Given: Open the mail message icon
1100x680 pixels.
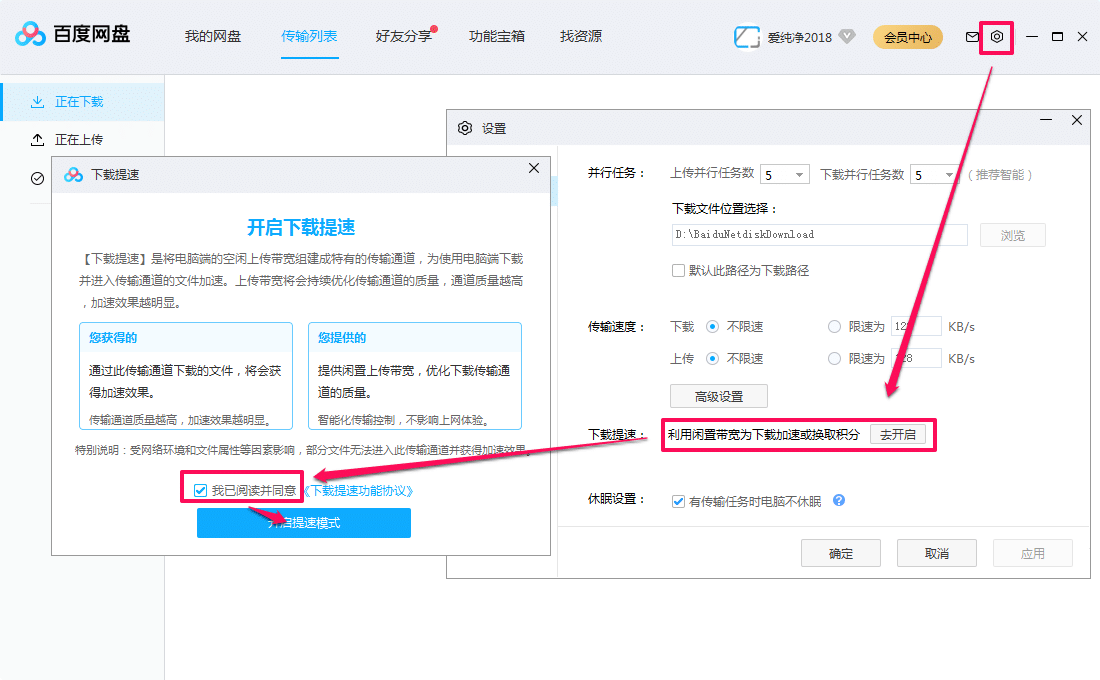Looking at the screenshot, I should pos(972,37).
